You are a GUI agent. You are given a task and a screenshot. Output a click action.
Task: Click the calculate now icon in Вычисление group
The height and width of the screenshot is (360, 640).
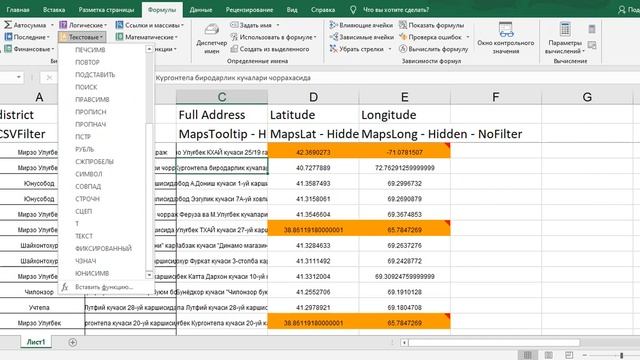592,29
